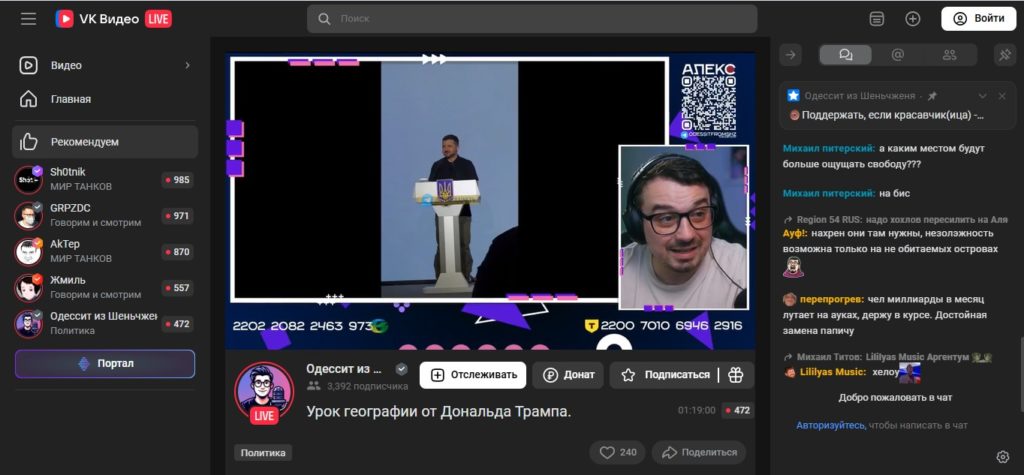This screenshot has width=1024, height=475.
Task: Click the search magnifier icon
Action: coord(324,19)
